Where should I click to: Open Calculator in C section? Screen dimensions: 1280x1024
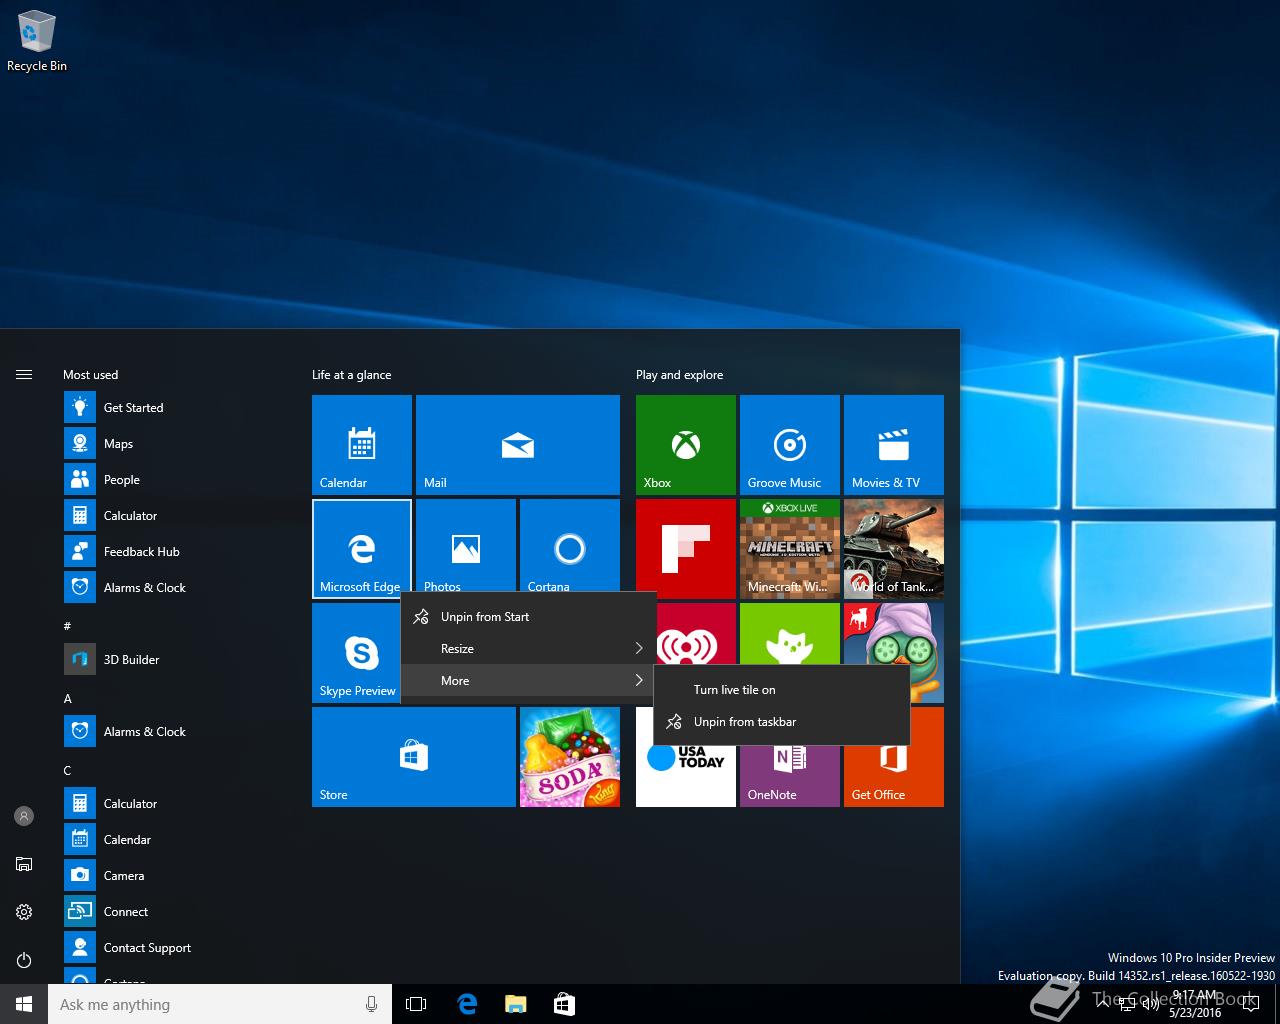[x=176, y=804]
